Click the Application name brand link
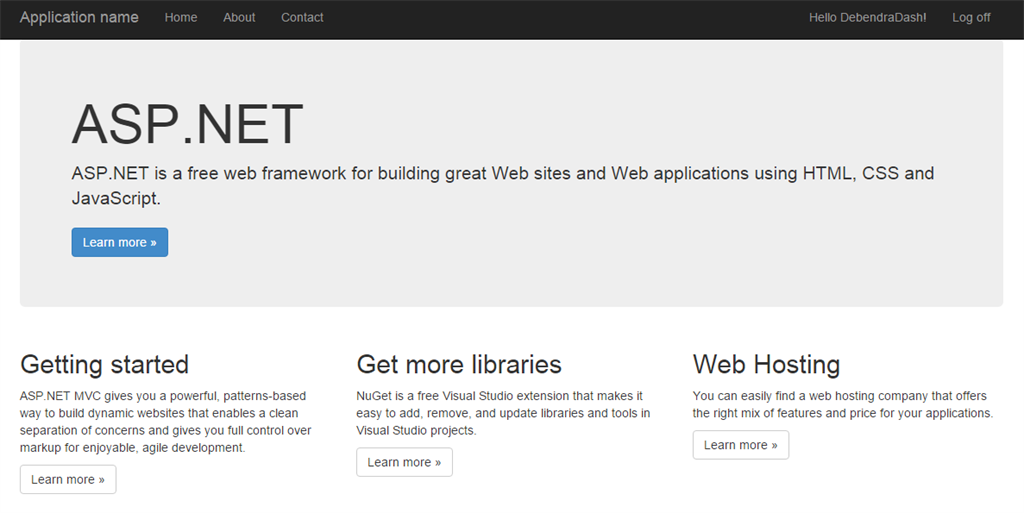The height and width of the screenshot is (513, 1024). click(x=79, y=18)
